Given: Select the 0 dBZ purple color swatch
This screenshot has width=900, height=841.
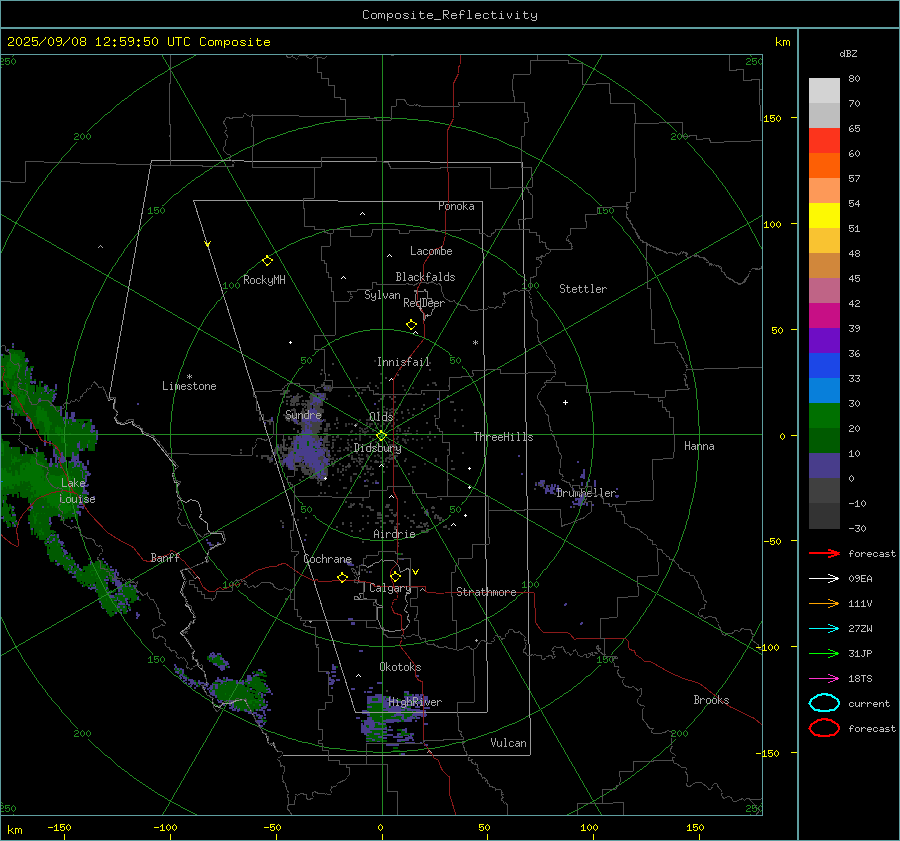Looking at the screenshot, I should click(x=824, y=466).
